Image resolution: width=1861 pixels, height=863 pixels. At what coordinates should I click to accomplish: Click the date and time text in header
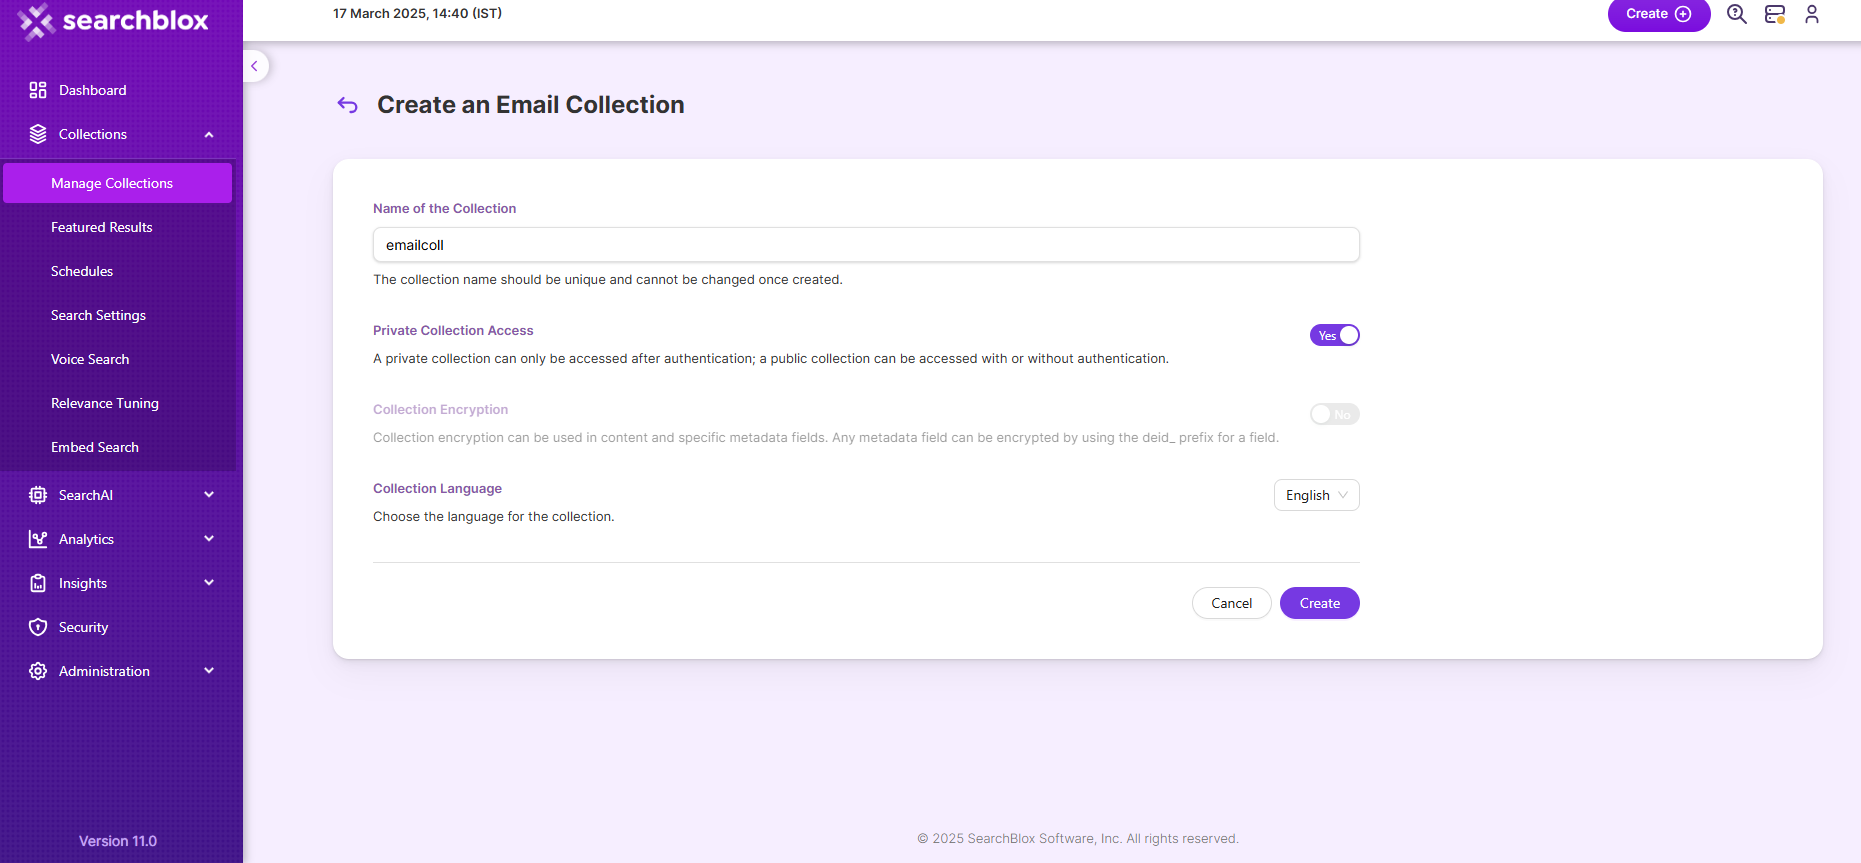417,13
